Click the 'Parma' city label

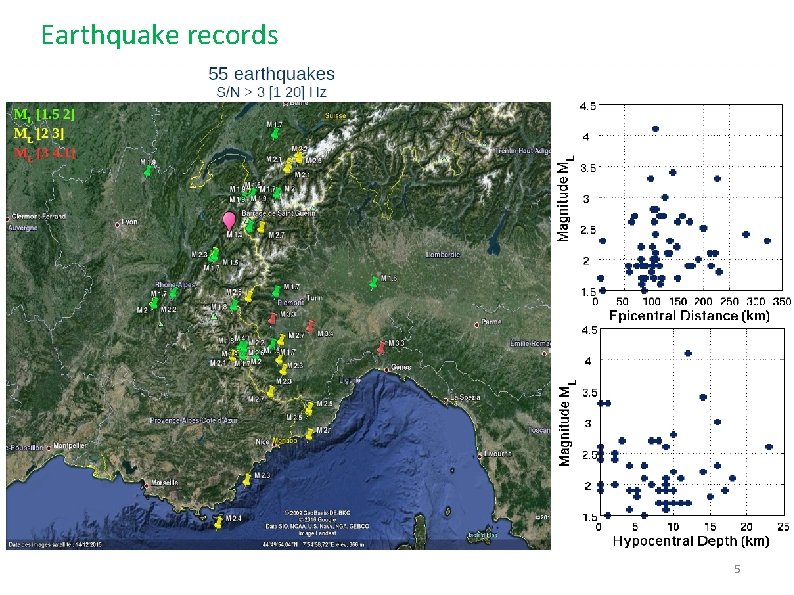point(491,322)
